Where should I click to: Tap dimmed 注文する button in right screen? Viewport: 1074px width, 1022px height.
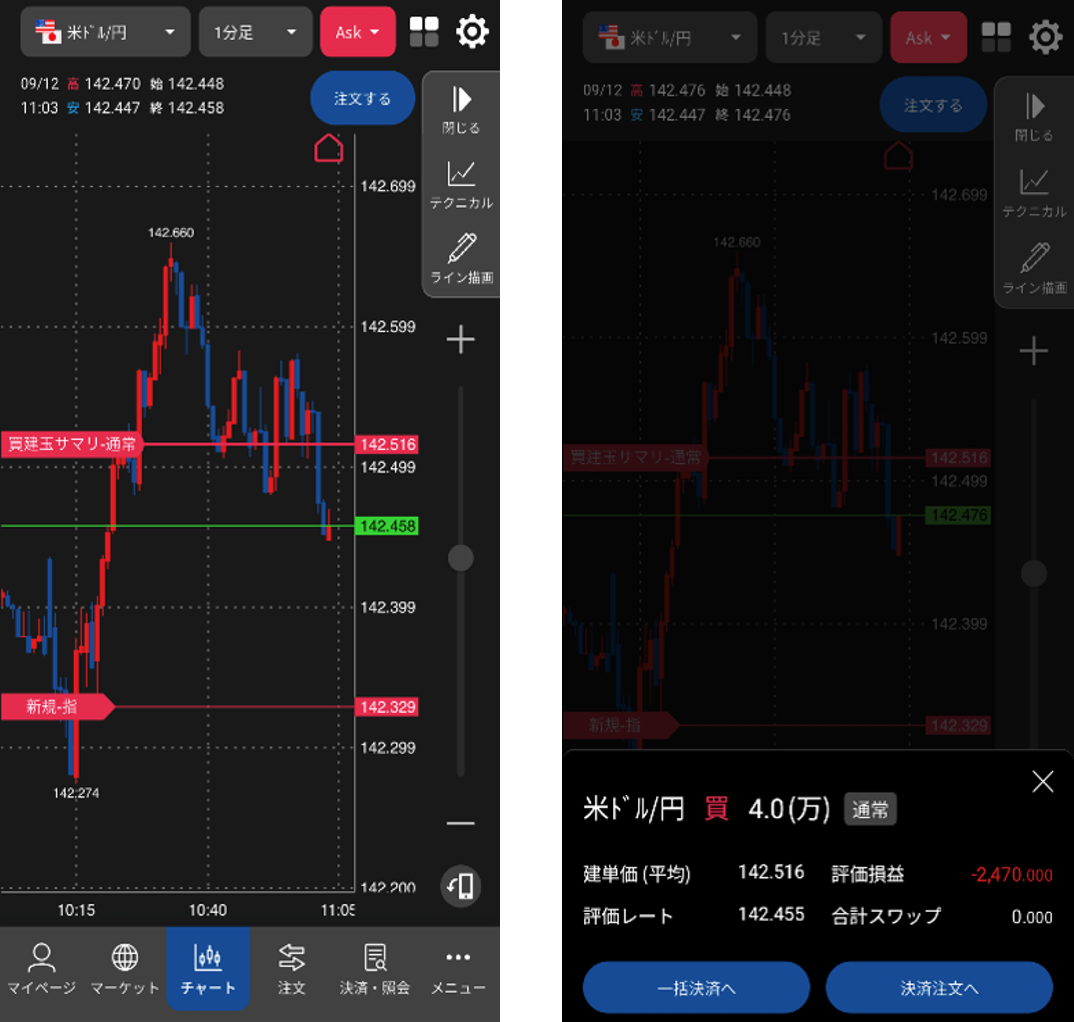pyautogui.click(x=933, y=105)
